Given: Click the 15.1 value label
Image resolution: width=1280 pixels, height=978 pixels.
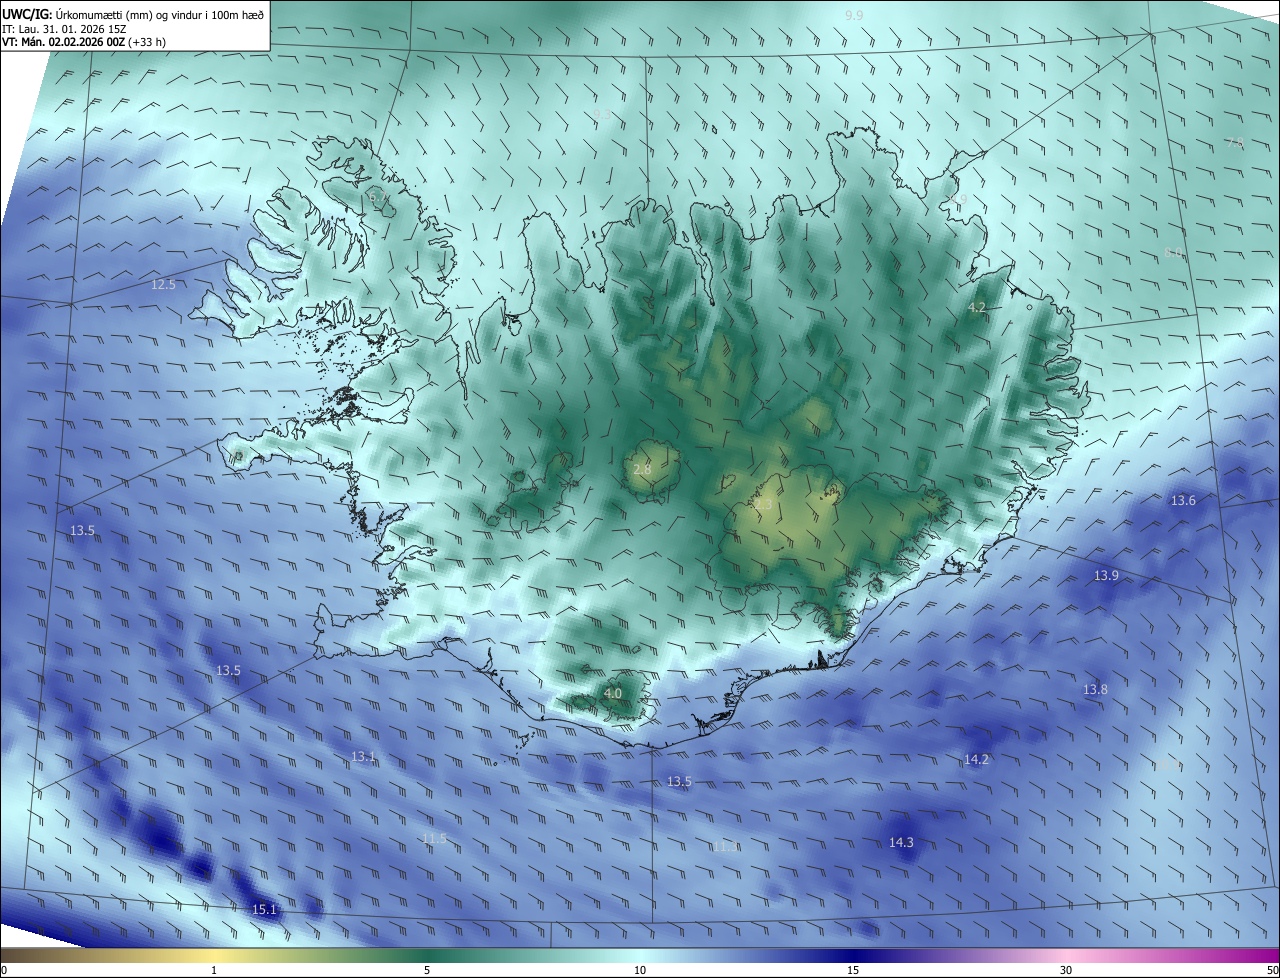Looking at the screenshot, I should click(x=264, y=909).
